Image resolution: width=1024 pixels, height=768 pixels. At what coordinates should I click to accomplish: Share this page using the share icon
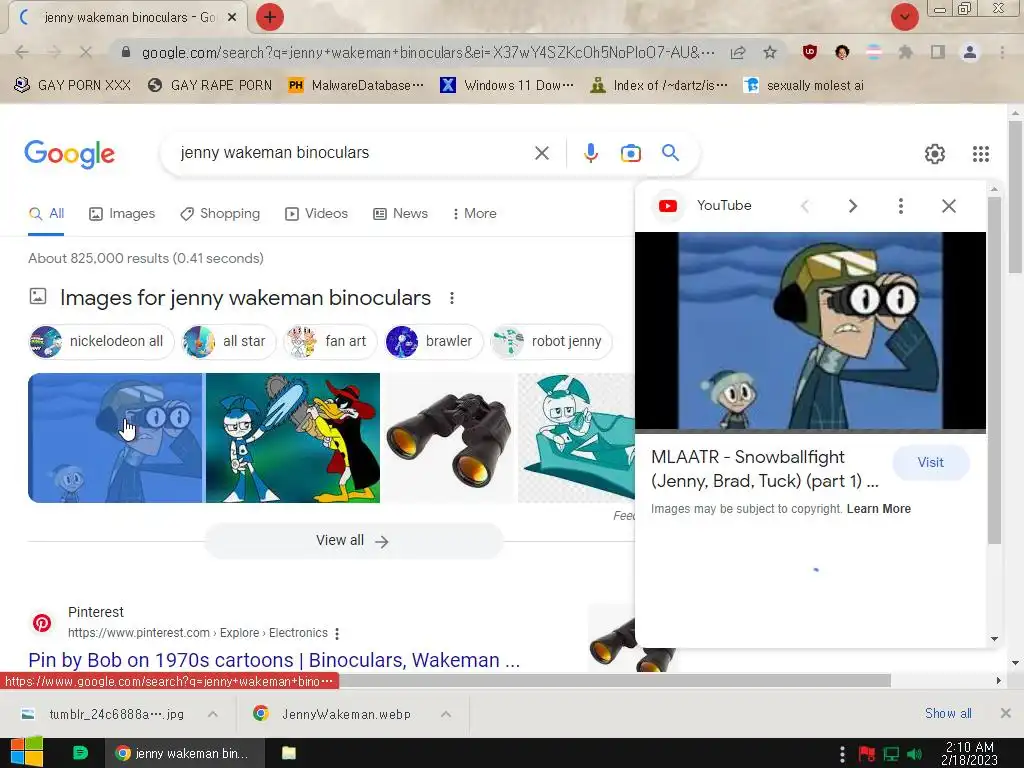[738, 52]
